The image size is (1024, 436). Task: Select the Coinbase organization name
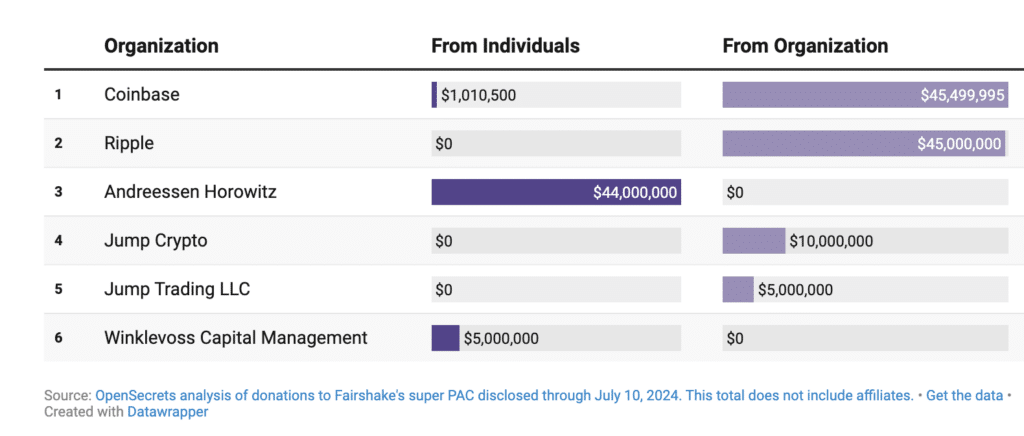pos(142,95)
